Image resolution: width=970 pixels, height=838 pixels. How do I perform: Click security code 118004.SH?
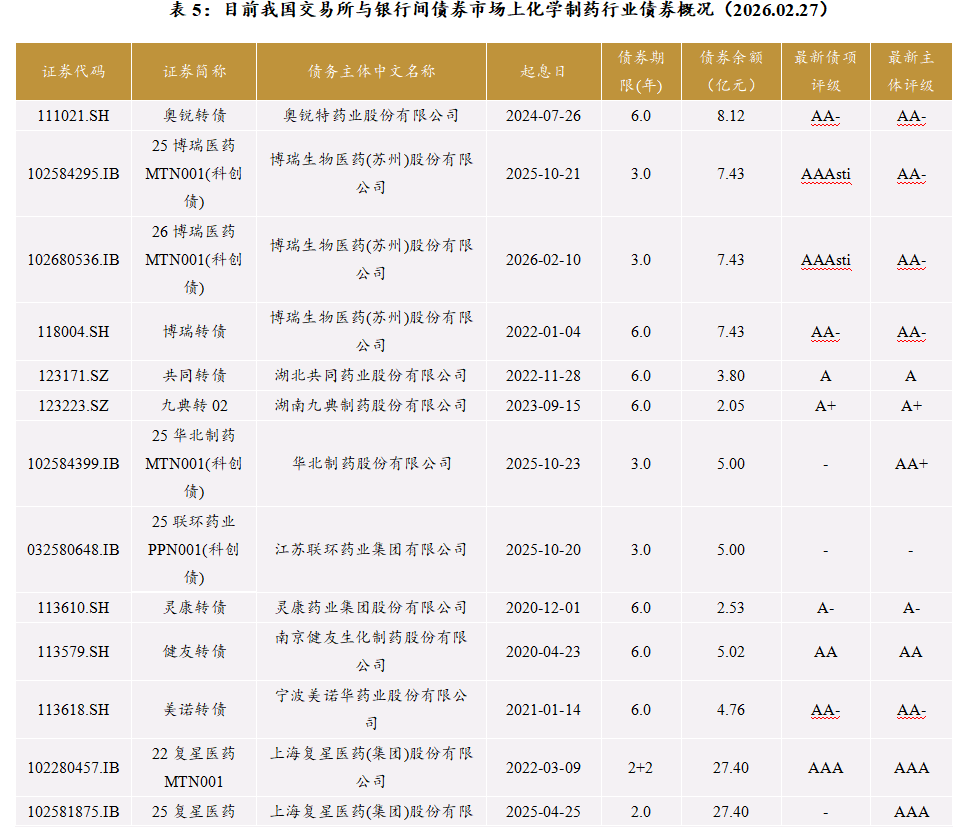74,332
